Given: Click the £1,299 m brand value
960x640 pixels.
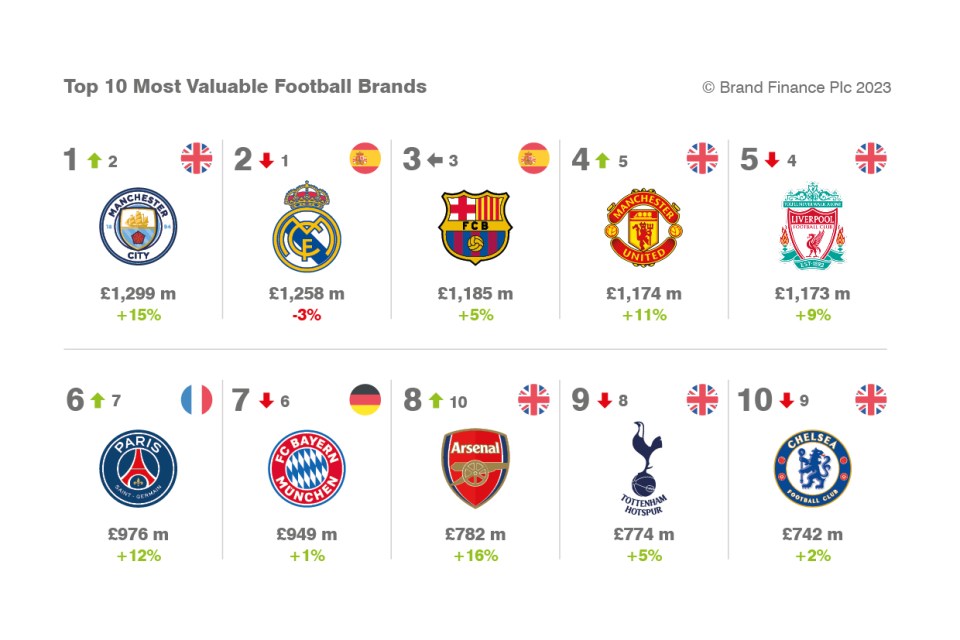Looking at the screenshot, I should 138,293.
